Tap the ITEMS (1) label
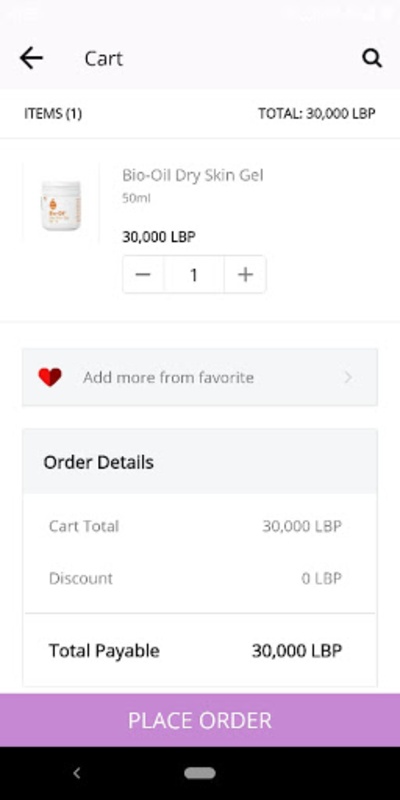This screenshot has width=400, height=800. click(x=53, y=113)
